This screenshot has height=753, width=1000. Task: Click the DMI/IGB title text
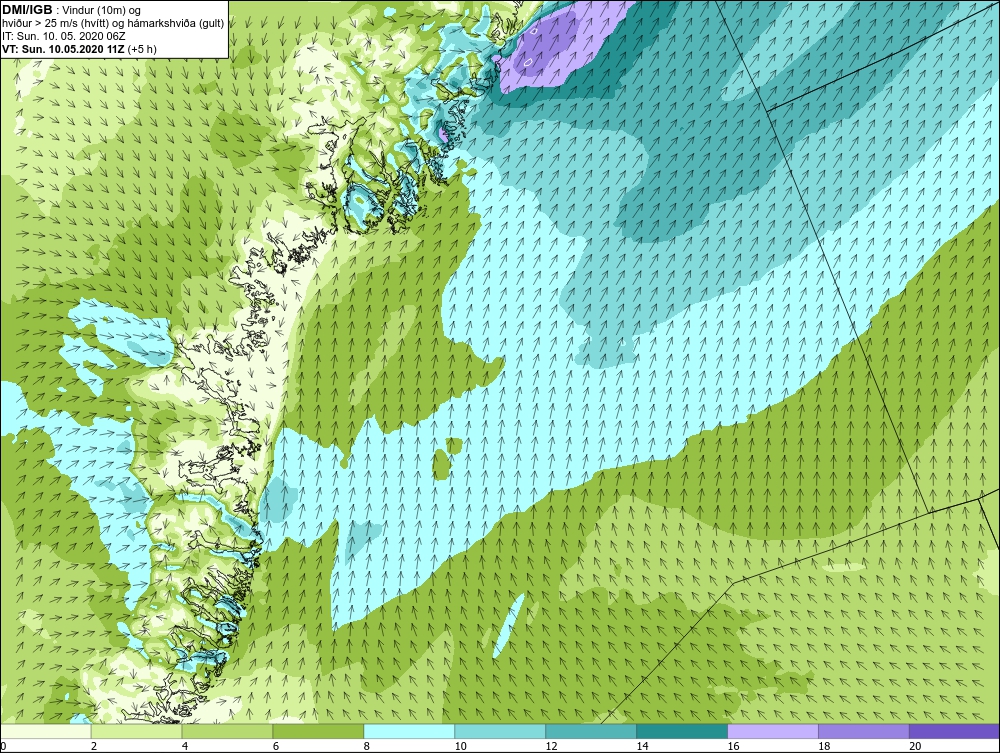click(27, 10)
